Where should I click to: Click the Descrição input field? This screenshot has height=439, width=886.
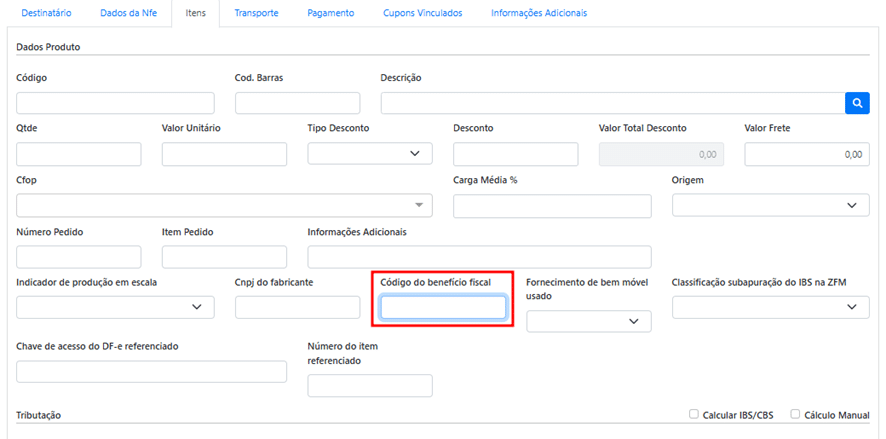click(612, 103)
